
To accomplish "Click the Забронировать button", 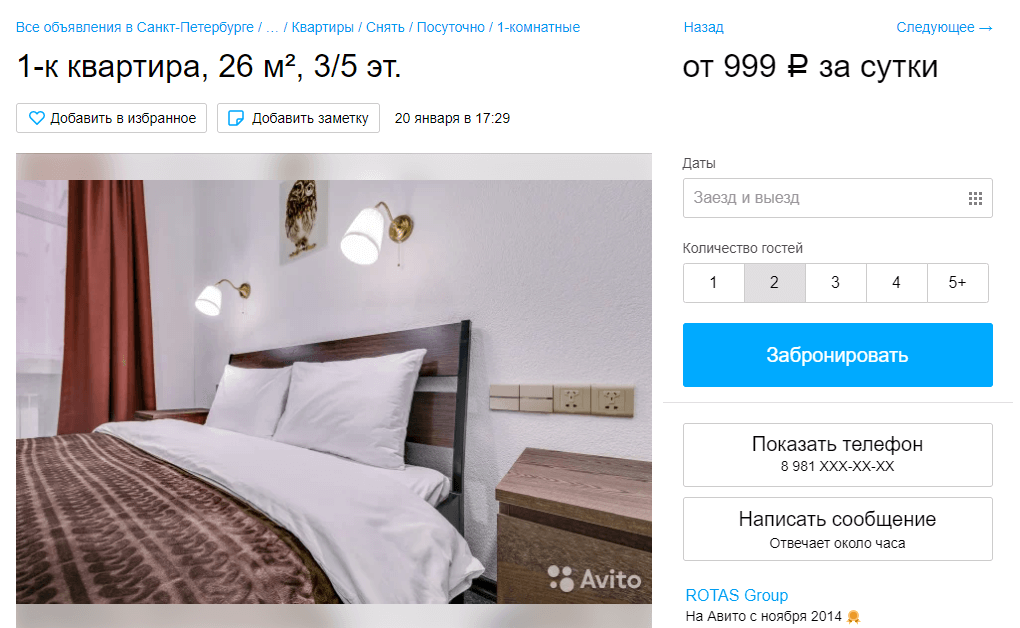I will (837, 355).
